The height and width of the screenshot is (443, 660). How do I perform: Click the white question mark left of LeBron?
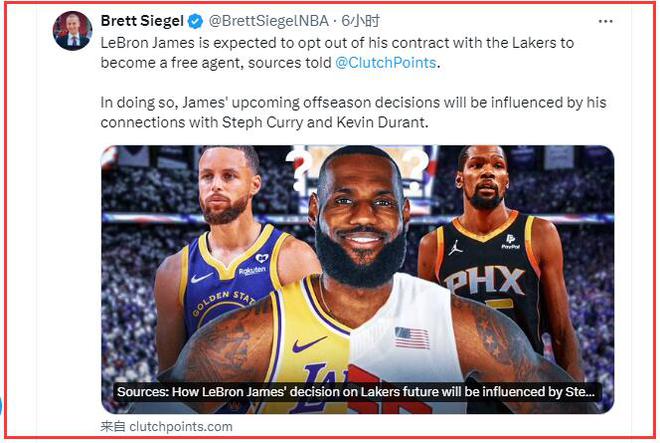[299, 167]
